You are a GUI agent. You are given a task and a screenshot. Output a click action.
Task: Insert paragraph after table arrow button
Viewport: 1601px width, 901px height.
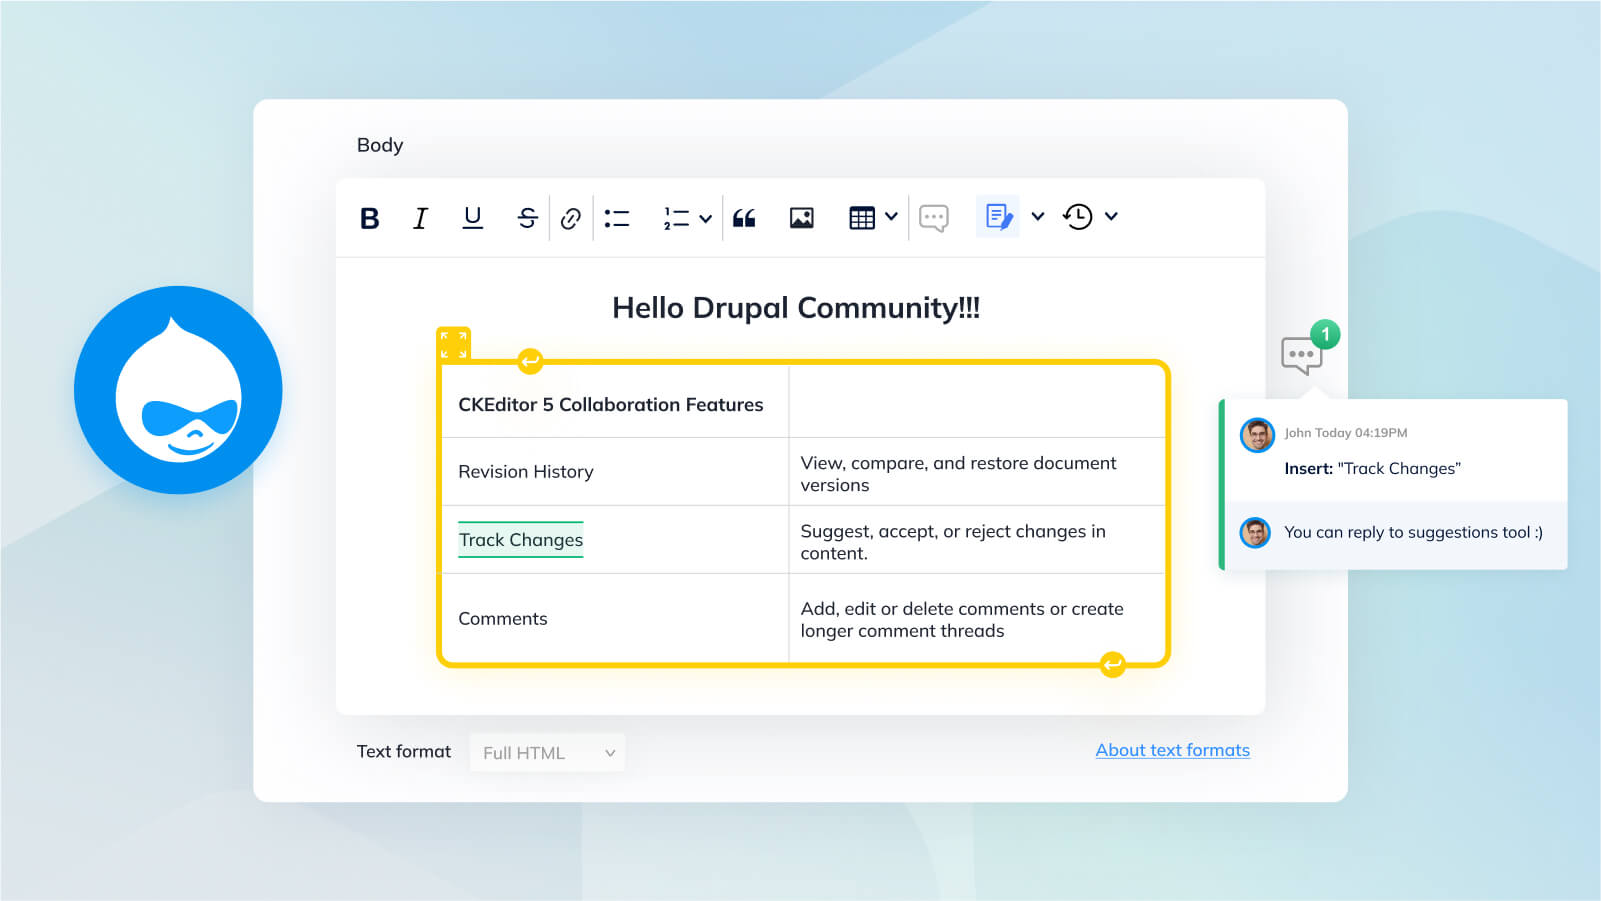[1112, 664]
